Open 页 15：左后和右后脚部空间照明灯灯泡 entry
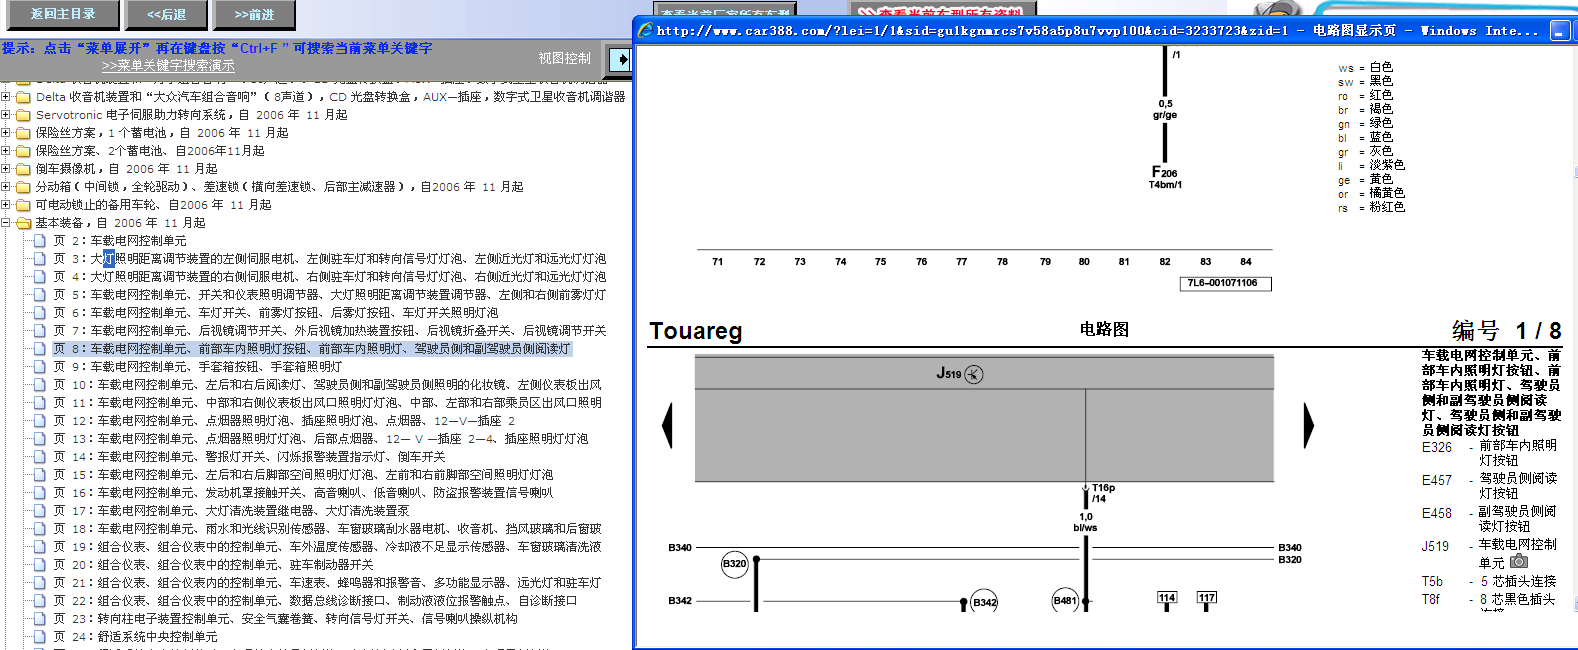Screen dimensions: 1578x650 tap(303, 475)
